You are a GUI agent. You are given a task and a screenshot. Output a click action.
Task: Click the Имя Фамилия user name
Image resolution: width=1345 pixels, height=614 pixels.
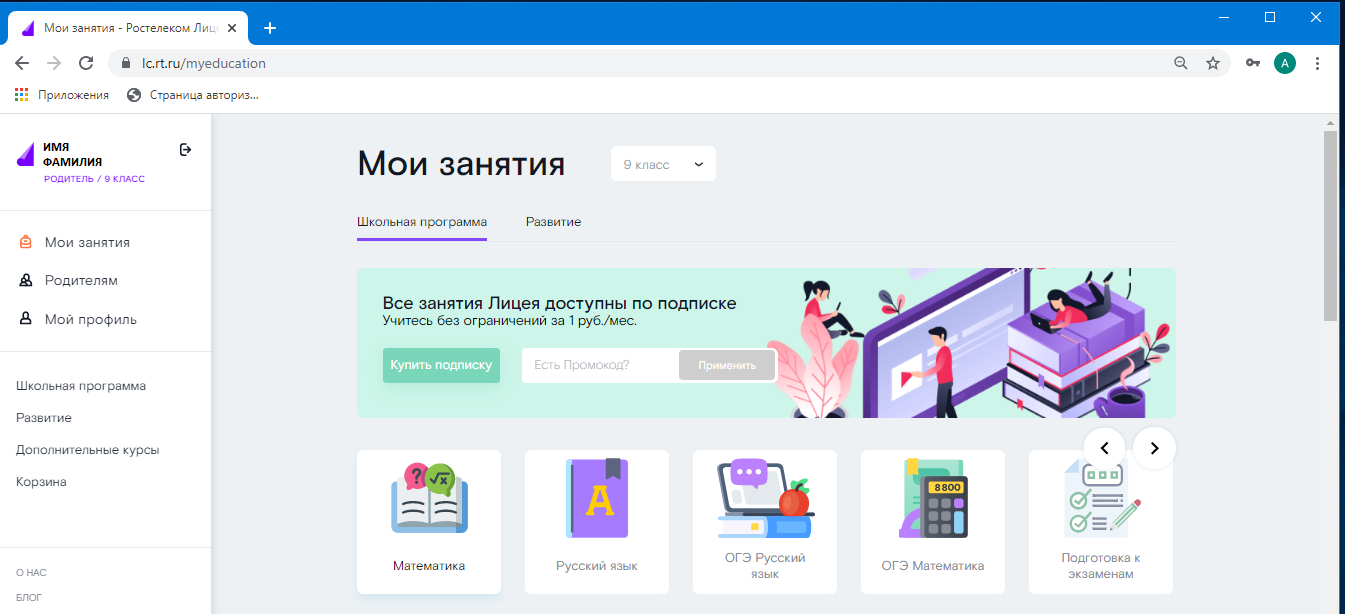coord(72,154)
